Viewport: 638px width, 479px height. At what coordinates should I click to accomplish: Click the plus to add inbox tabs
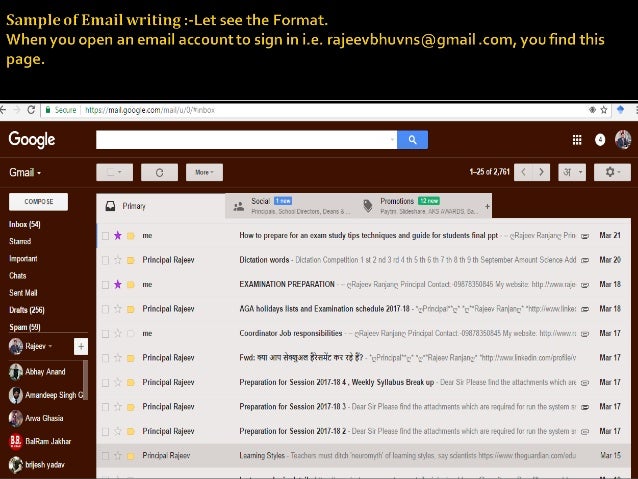tap(487, 206)
